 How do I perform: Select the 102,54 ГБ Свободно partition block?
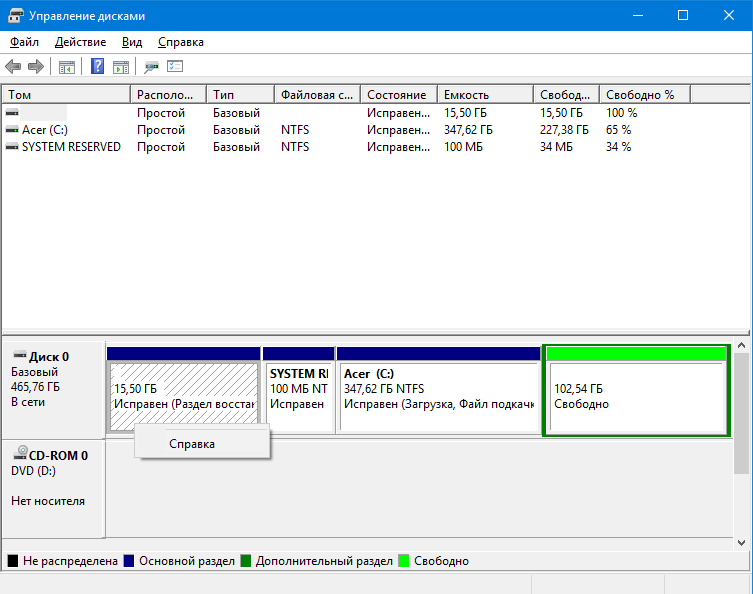coord(636,390)
